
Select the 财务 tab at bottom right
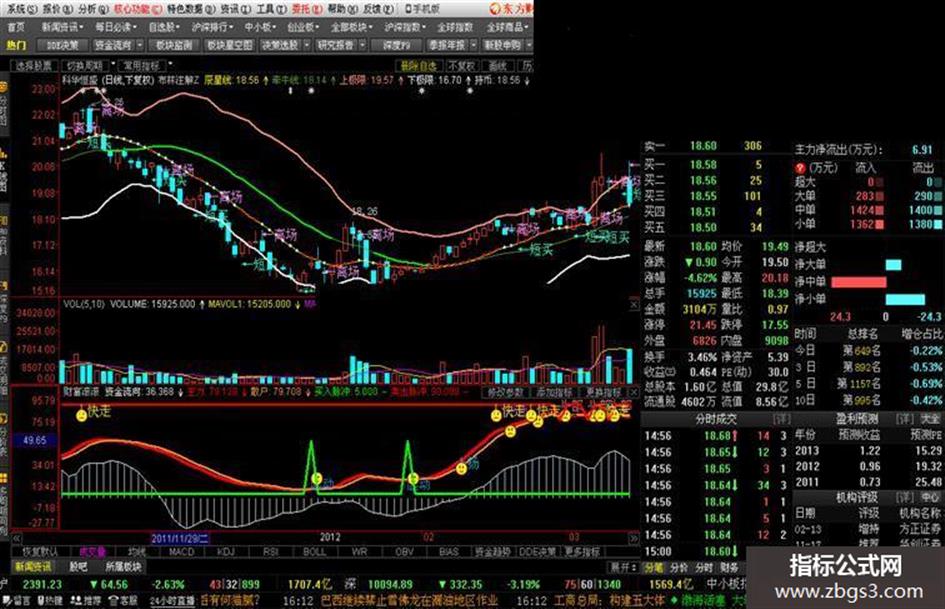tap(730, 567)
